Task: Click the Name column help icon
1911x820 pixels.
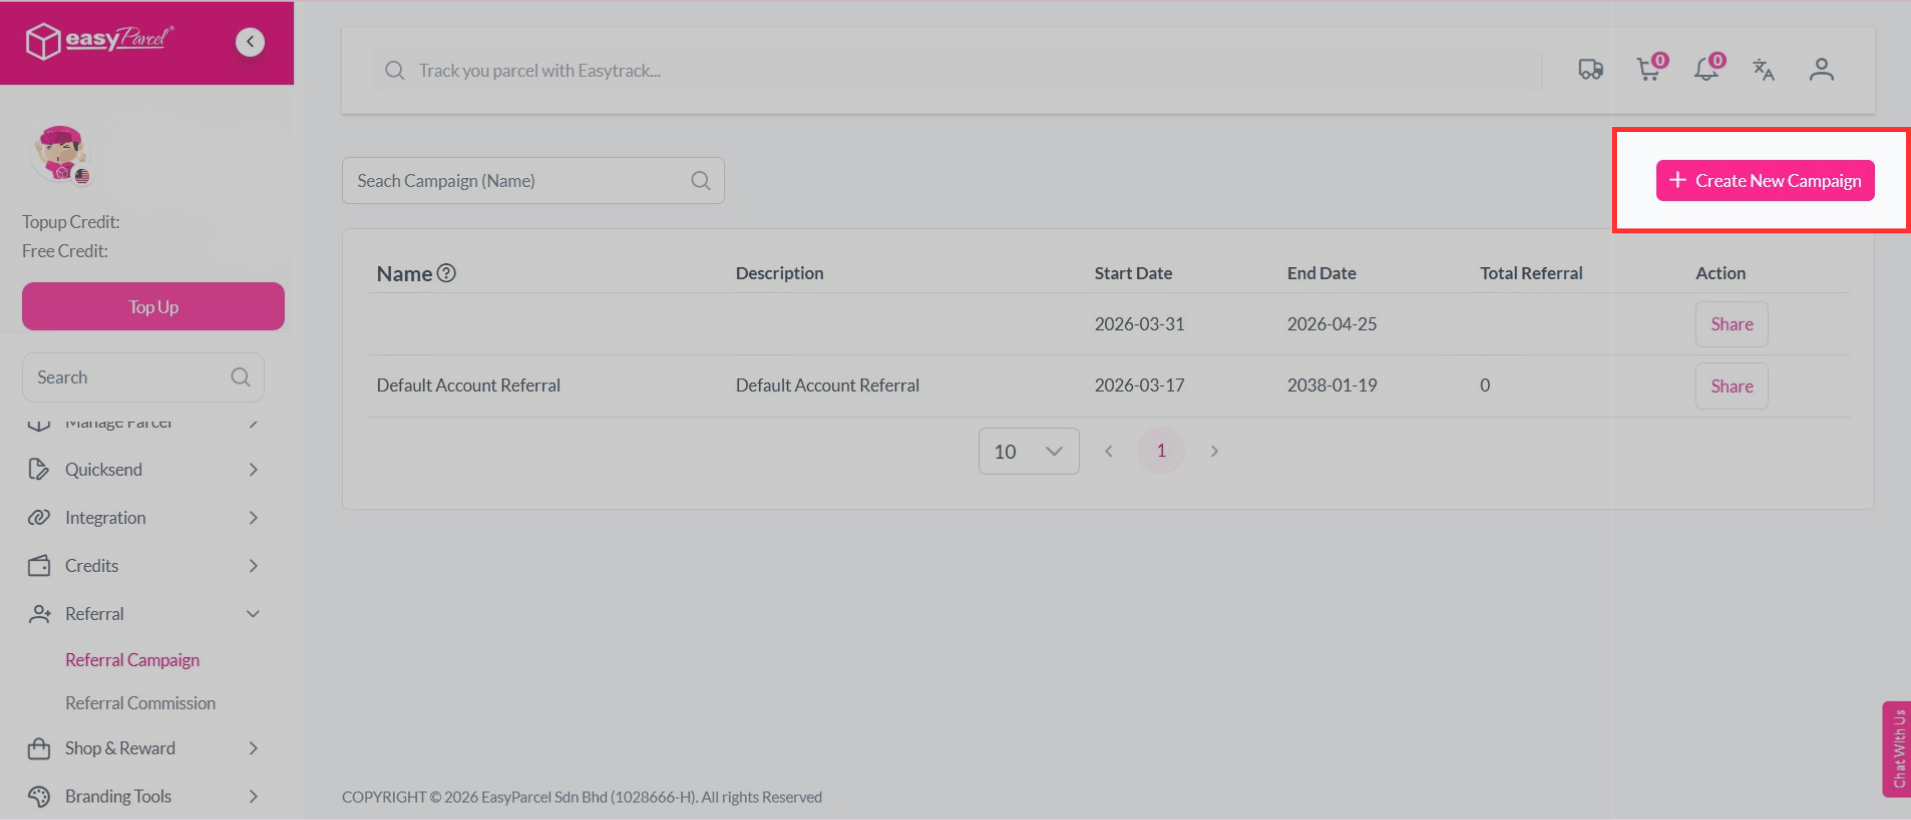Action: (447, 273)
